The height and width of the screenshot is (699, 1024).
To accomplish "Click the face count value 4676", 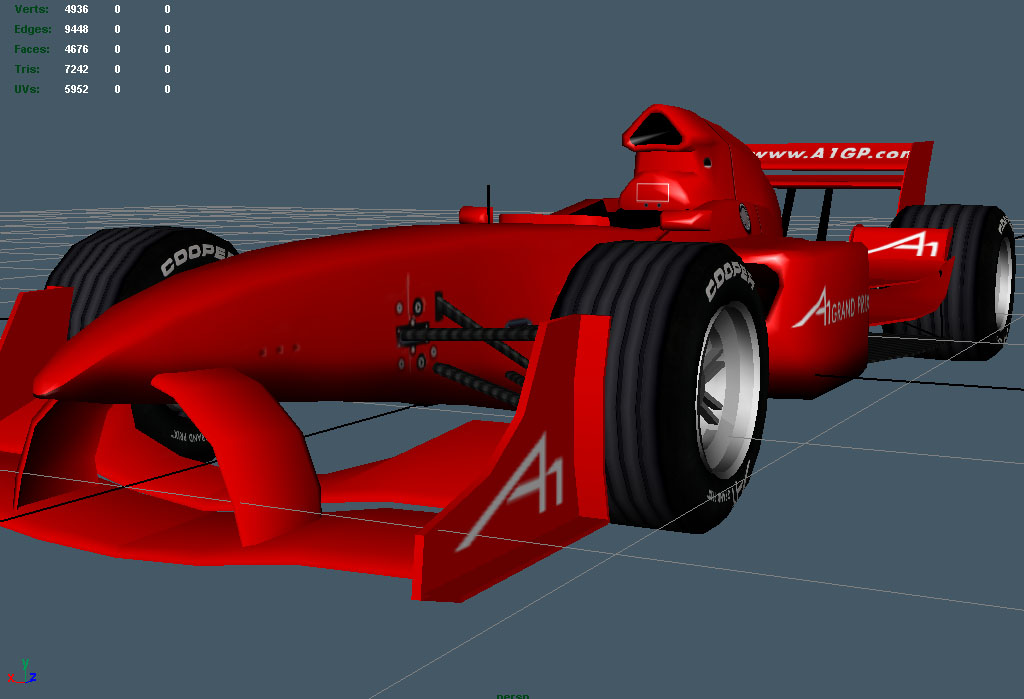I will click(76, 49).
